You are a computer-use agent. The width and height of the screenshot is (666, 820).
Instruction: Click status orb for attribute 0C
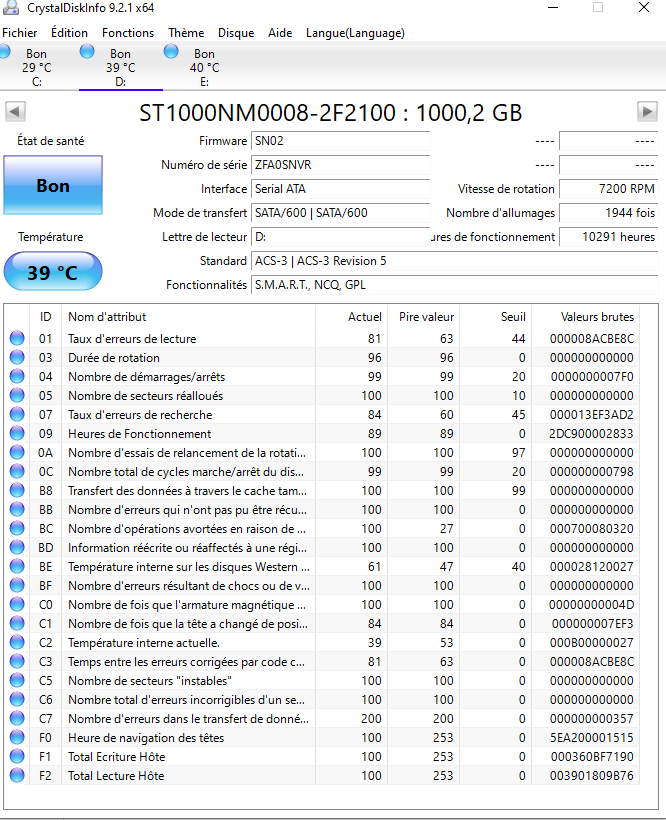(x=17, y=471)
